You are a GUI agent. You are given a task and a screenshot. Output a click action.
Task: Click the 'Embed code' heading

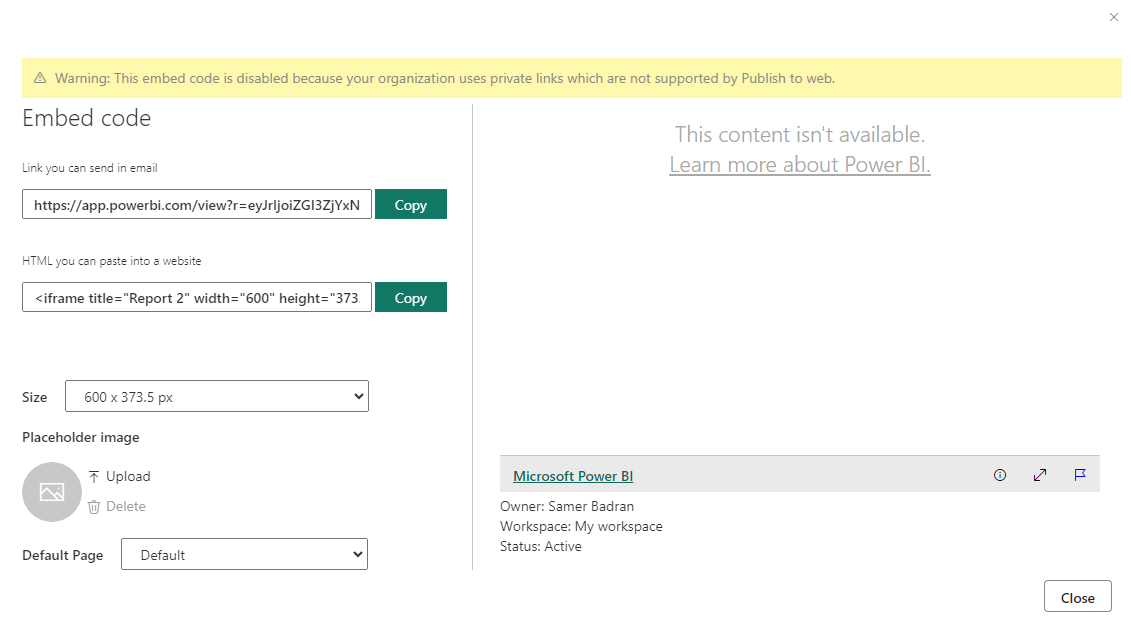tap(87, 118)
